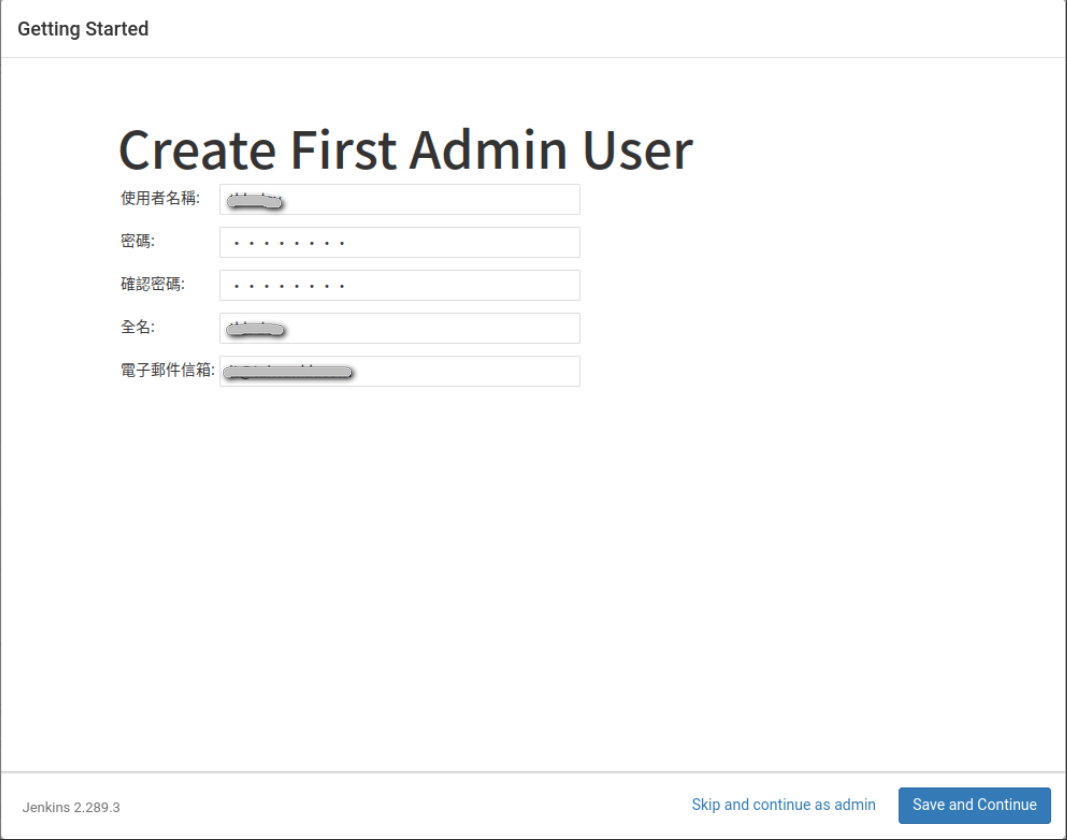Click the 密碼 label text
1067x840 pixels.
pos(138,242)
